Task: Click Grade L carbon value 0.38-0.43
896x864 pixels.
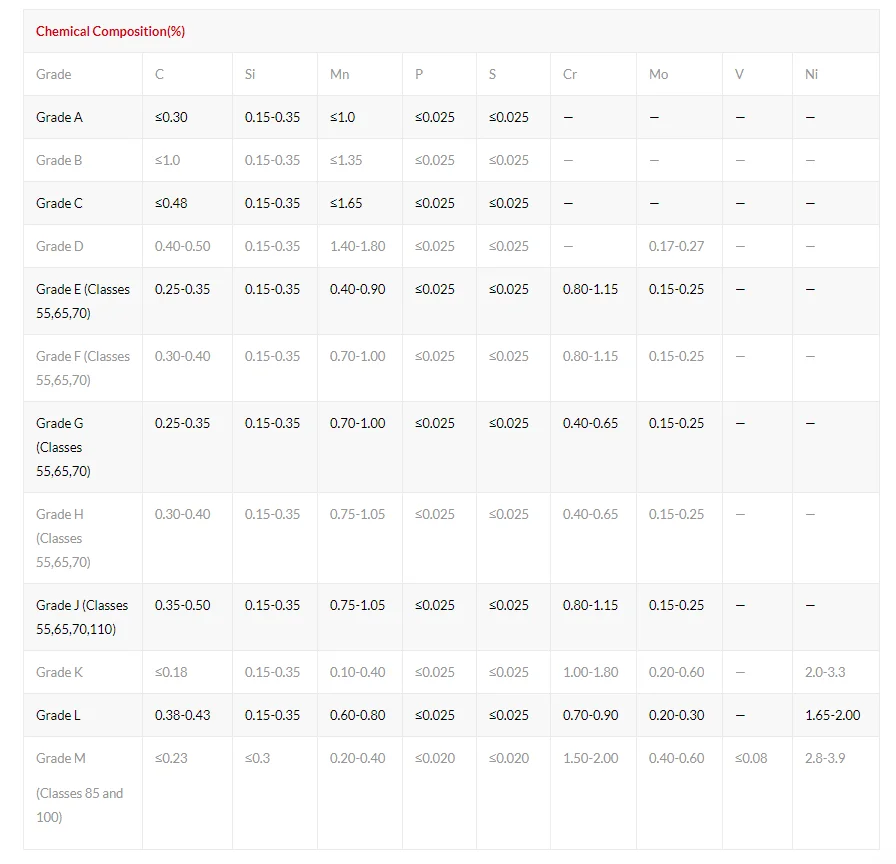Action: (182, 715)
